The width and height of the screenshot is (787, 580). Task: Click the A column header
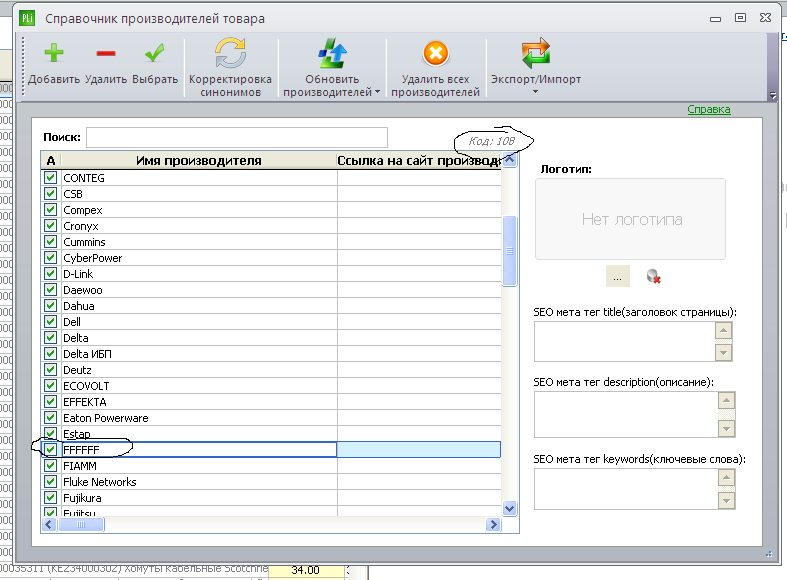(51, 161)
